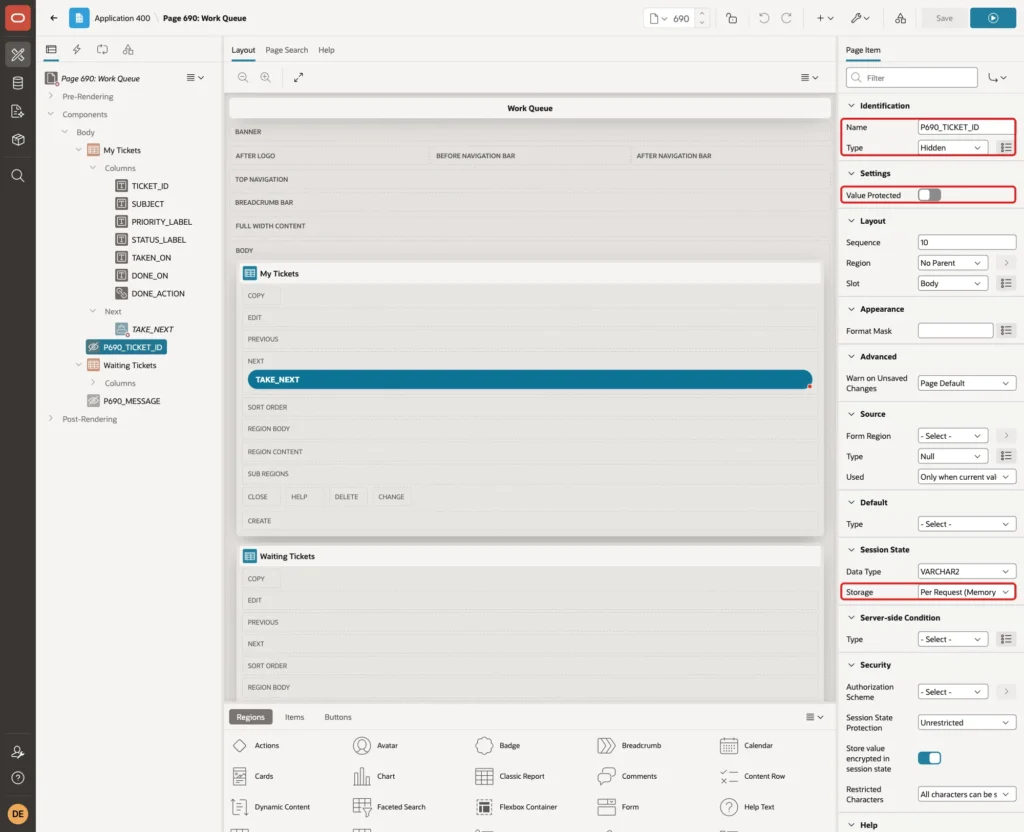
Task: Zoom out the layout view
Action: pyautogui.click(x=243, y=77)
